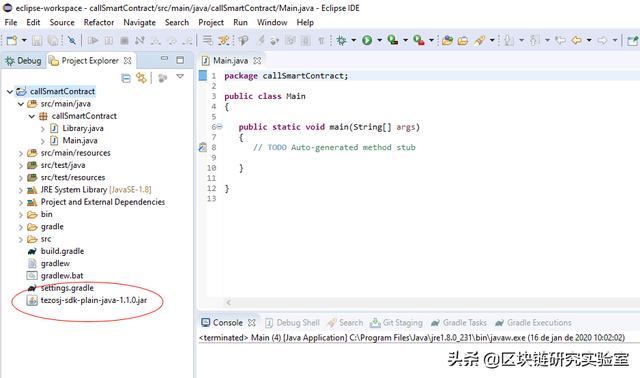Image resolution: width=640 pixels, height=378 pixels.
Task: Click the Open Task folder icon
Action: 463,40
